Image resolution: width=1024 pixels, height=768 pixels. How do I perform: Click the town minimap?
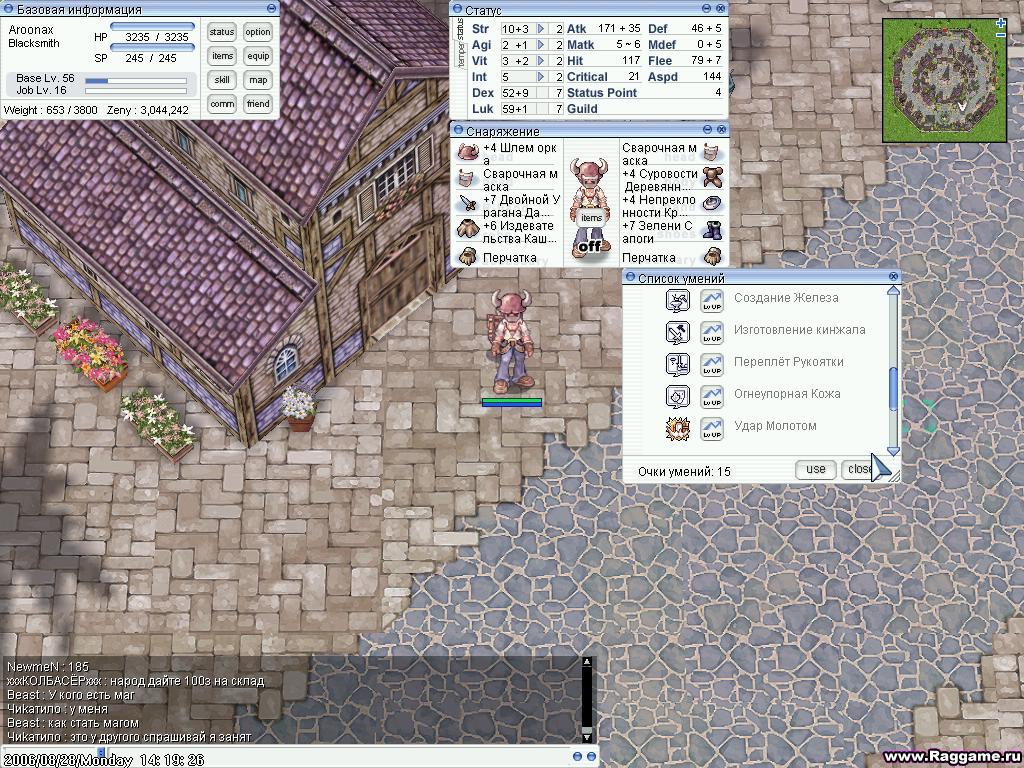(943, 80)
